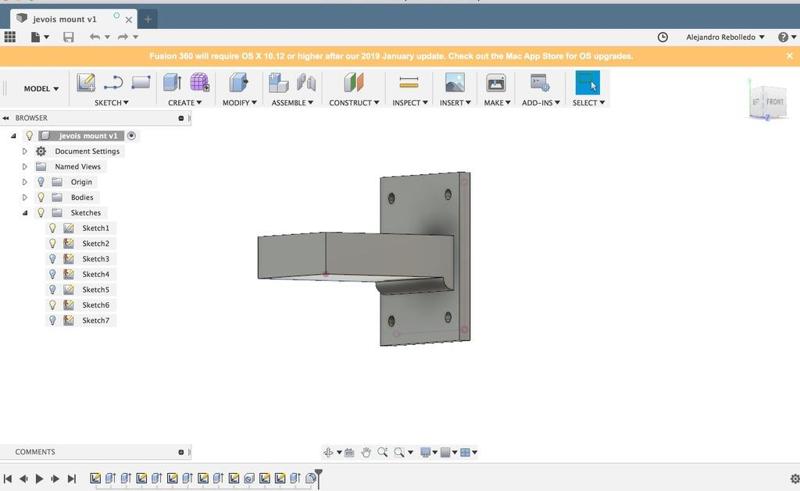Expand the Document Settings node
Viewport: 800px width, 491px height.
click(x=24, y=151)
